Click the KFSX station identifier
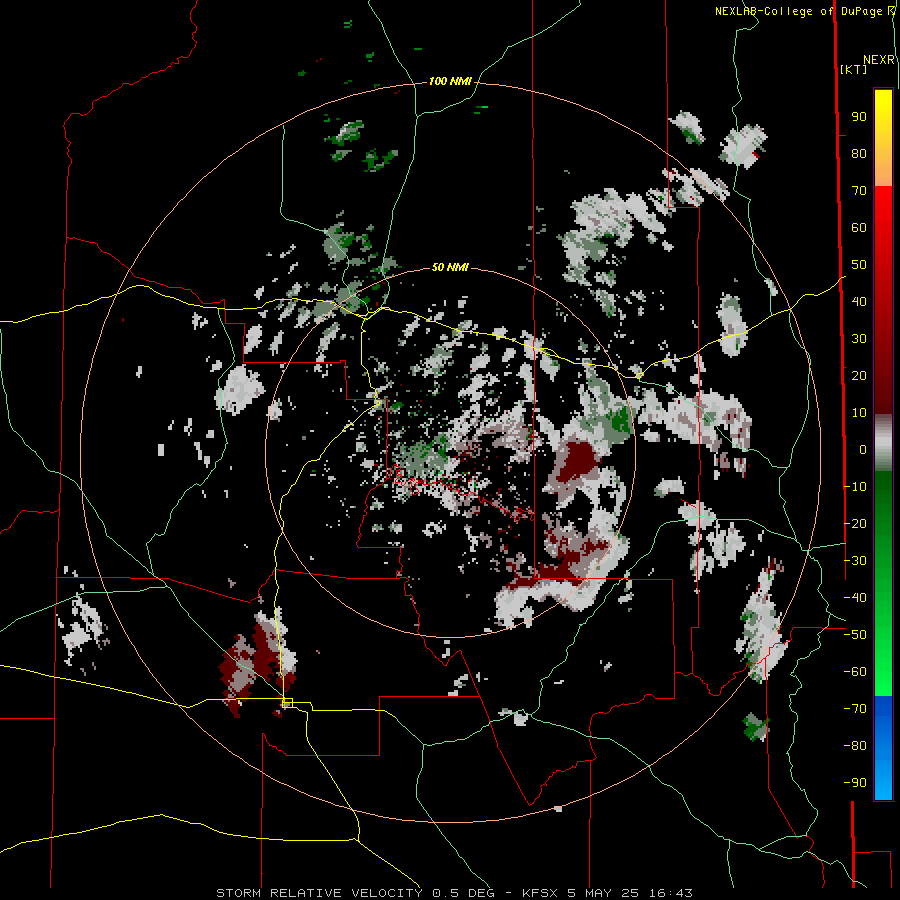 (x=540, y=893)
